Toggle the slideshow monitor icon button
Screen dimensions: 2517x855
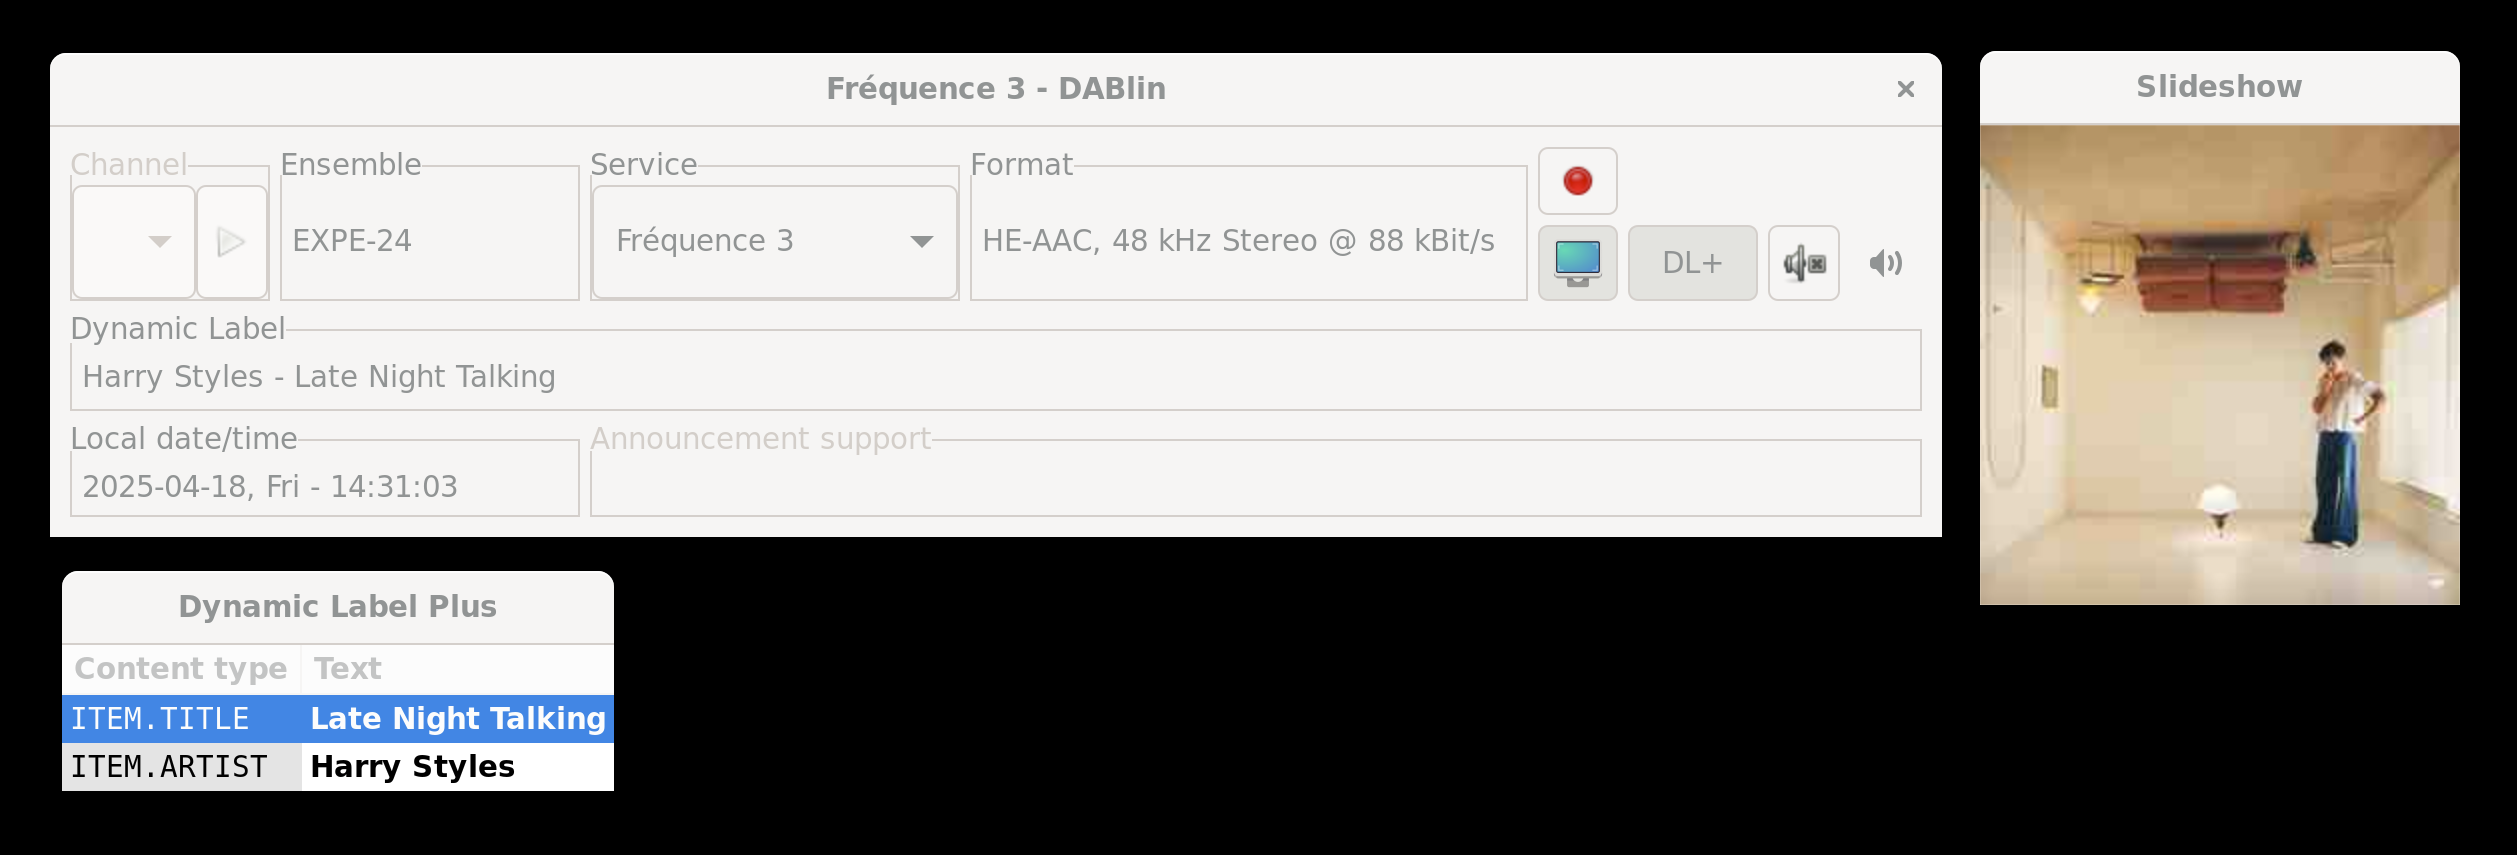[x=1577, y=263]
